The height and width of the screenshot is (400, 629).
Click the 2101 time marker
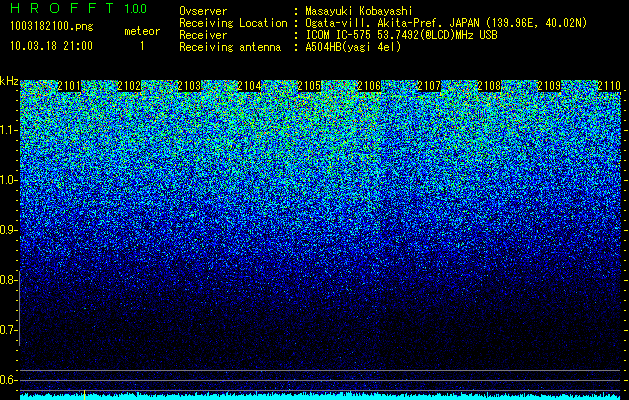click(69, 86)
